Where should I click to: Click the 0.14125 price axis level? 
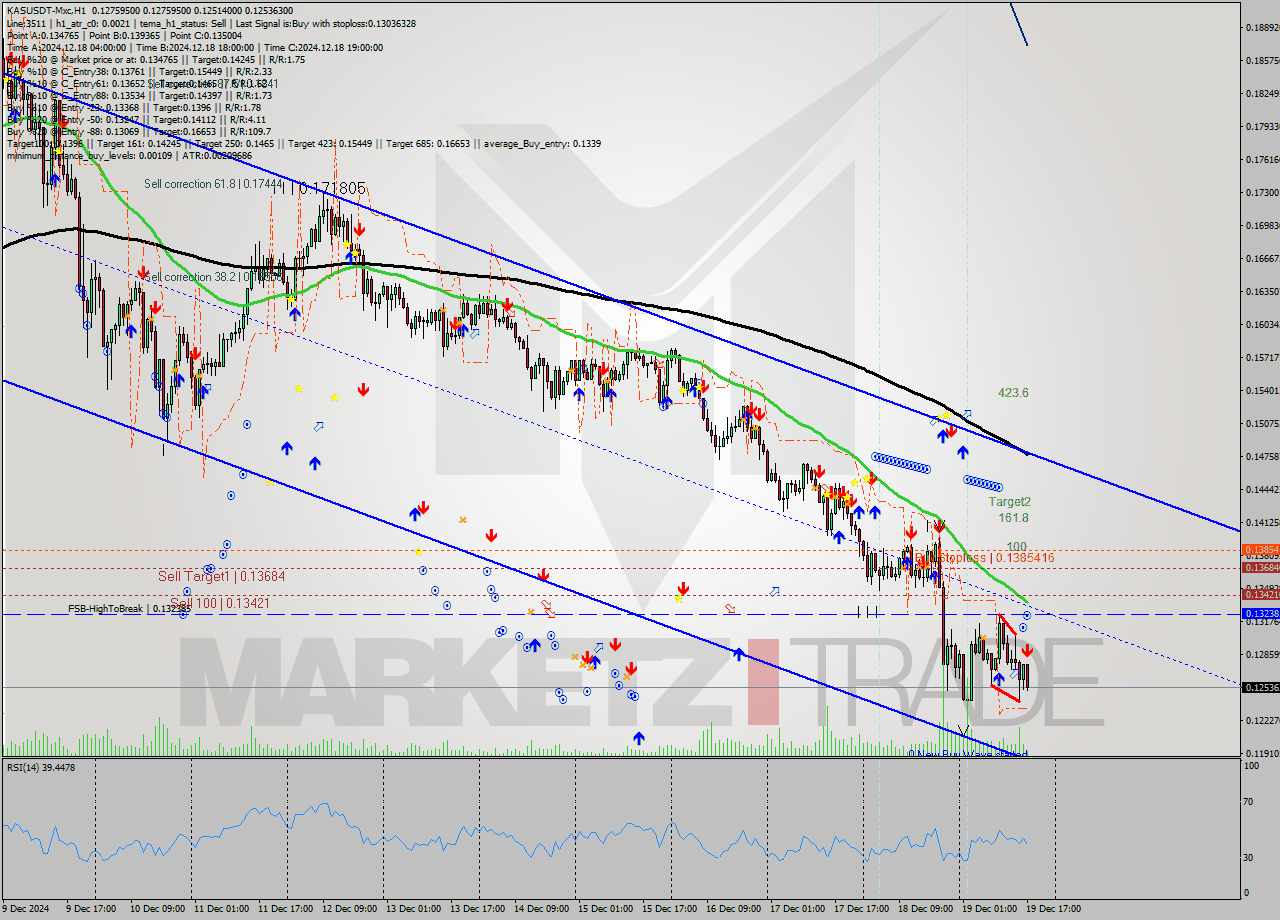tap(1262, 522)
